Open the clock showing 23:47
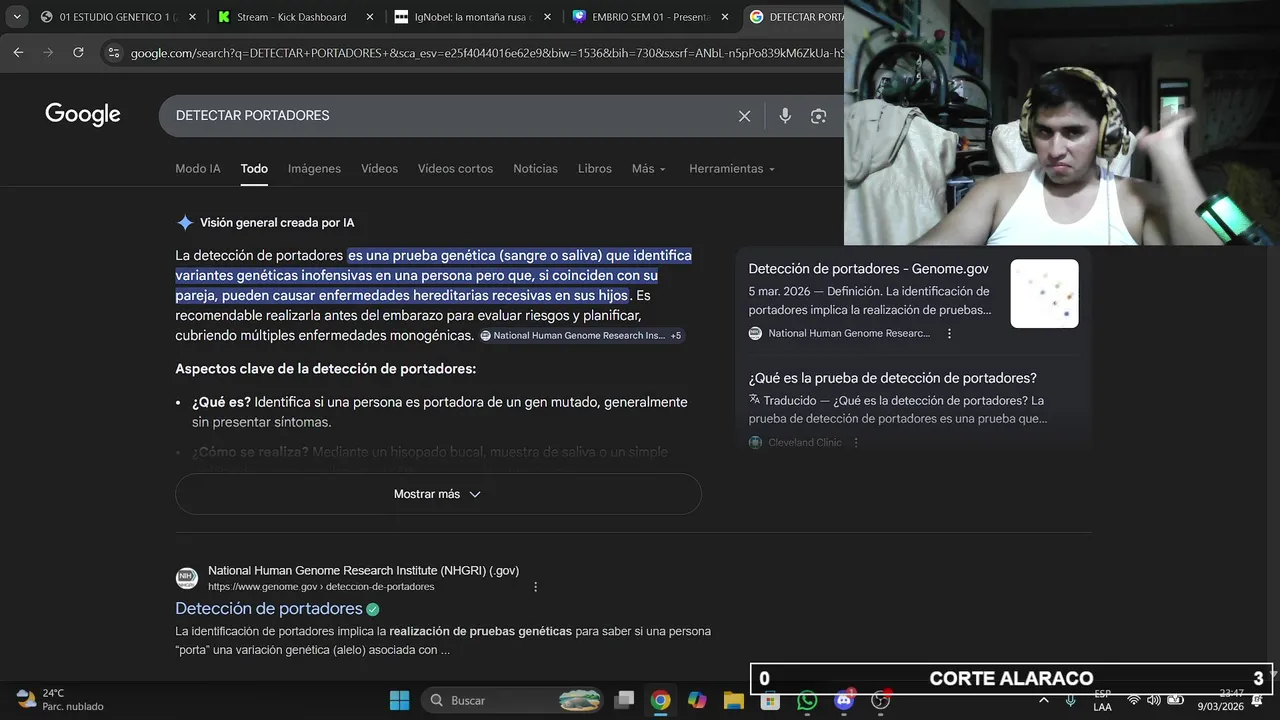The image size is (1280, 720). [x=1221, y=700]
